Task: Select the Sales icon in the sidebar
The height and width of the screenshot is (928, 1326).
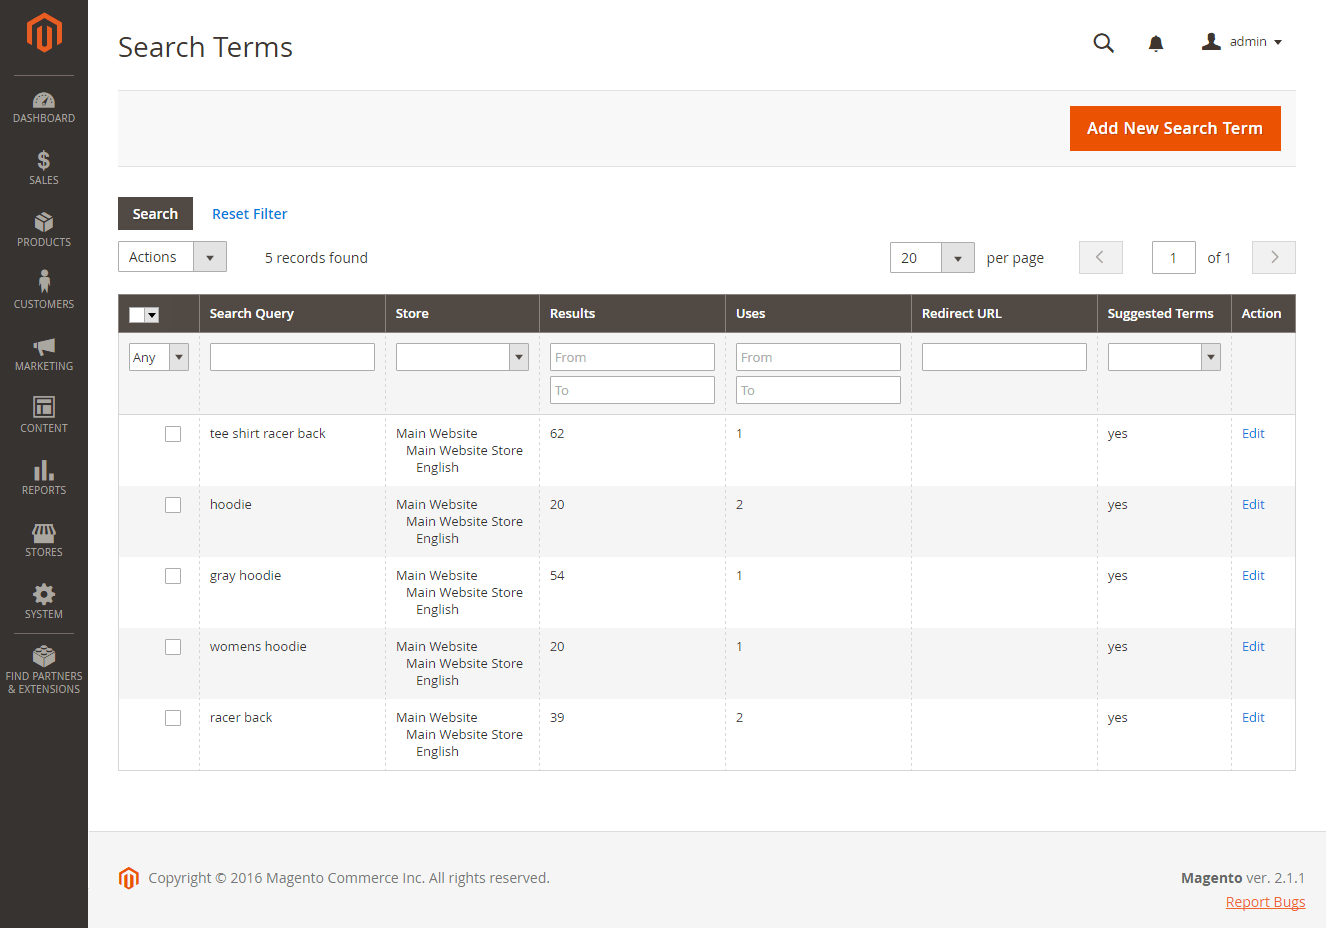Action: click(44, 167)
